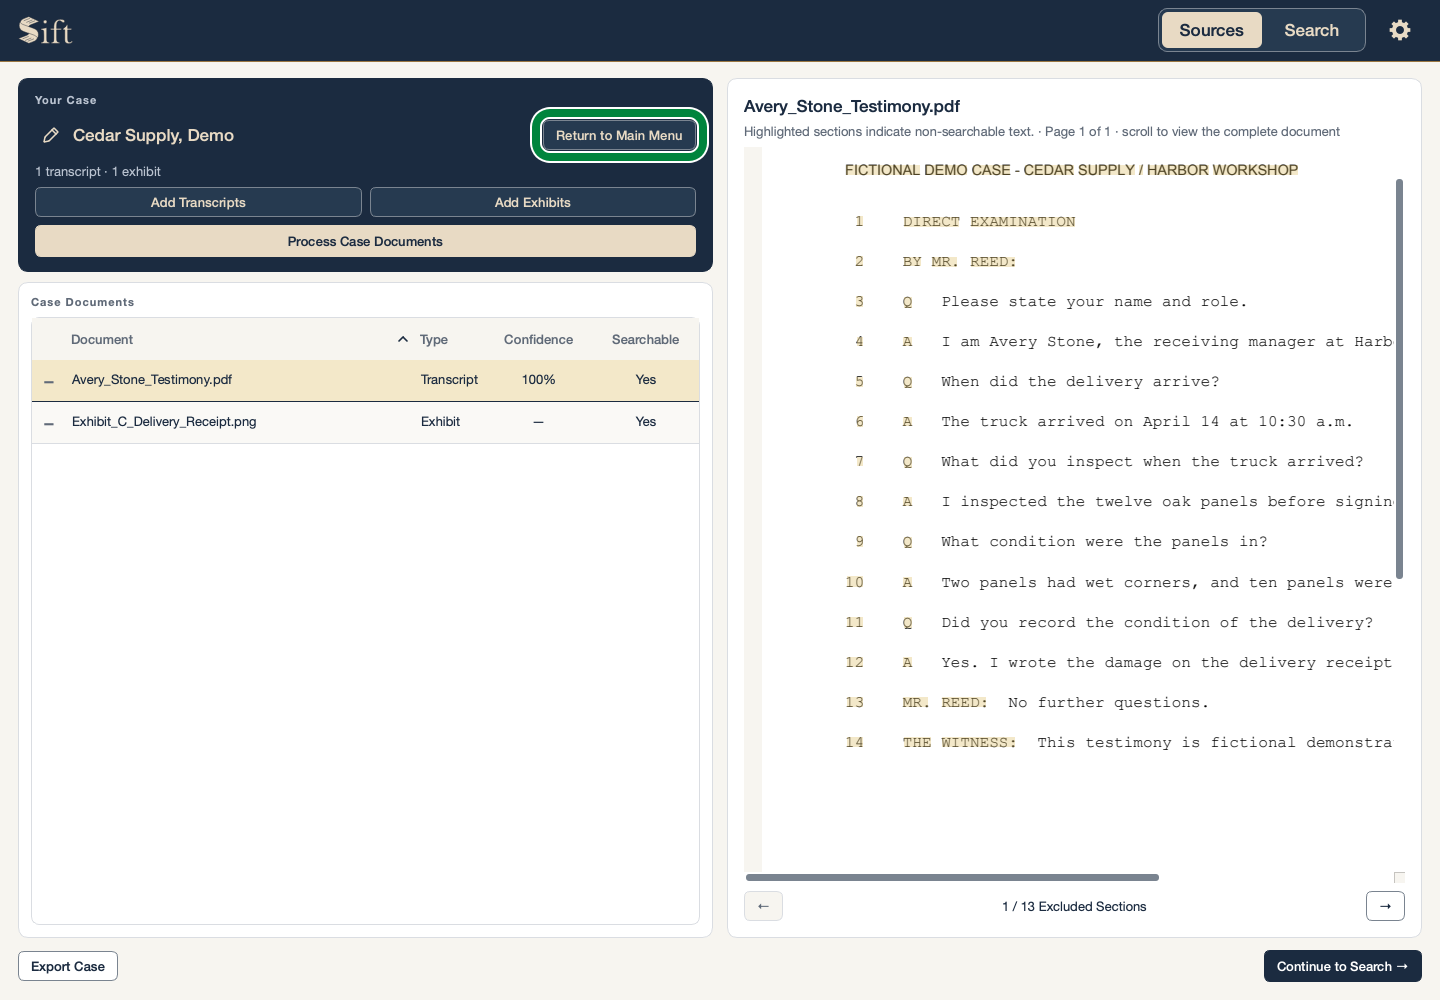
Task: Click the '1 / 13 Excluded Sections' counter
Action: [x=1074, y=906]
